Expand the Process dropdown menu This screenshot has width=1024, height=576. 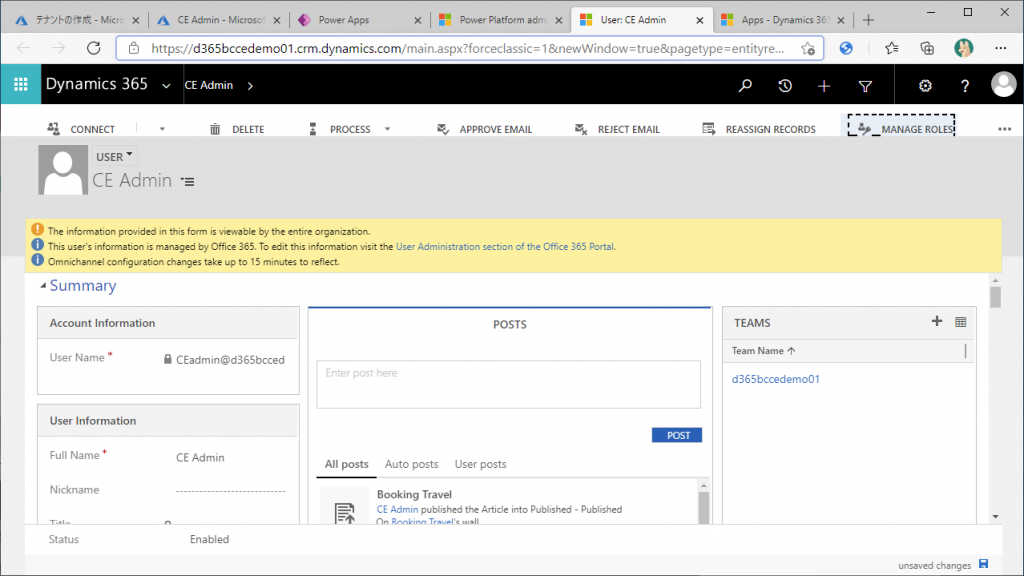(x=387, y=129)
